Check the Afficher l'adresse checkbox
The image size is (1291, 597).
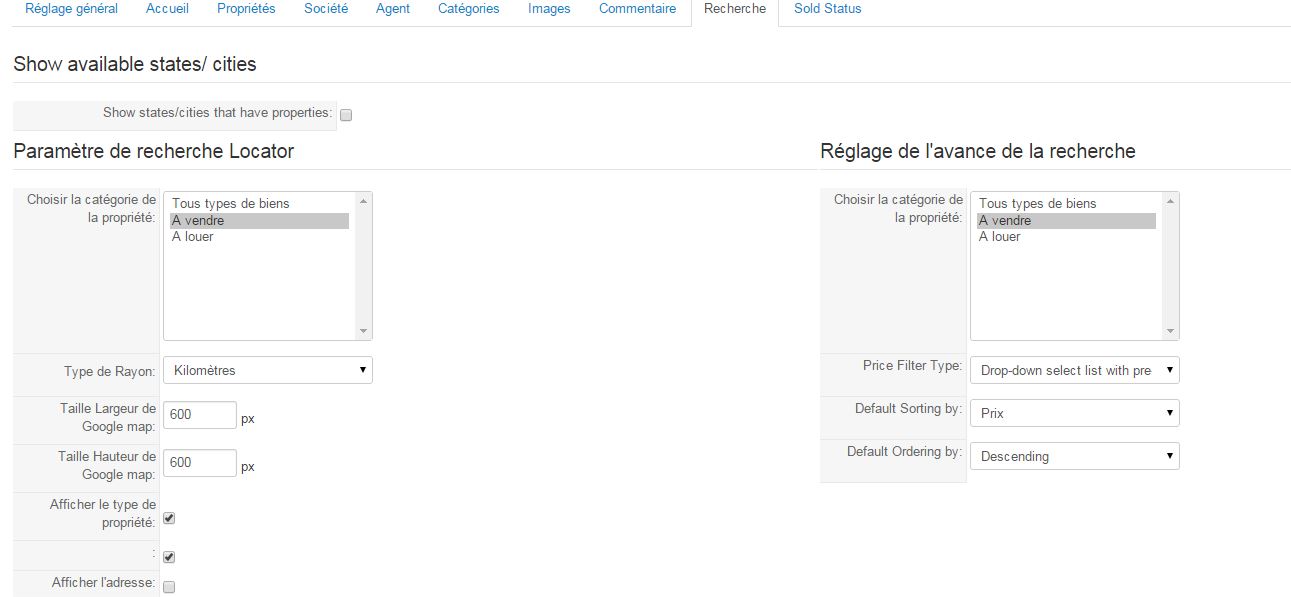point(169,587)
